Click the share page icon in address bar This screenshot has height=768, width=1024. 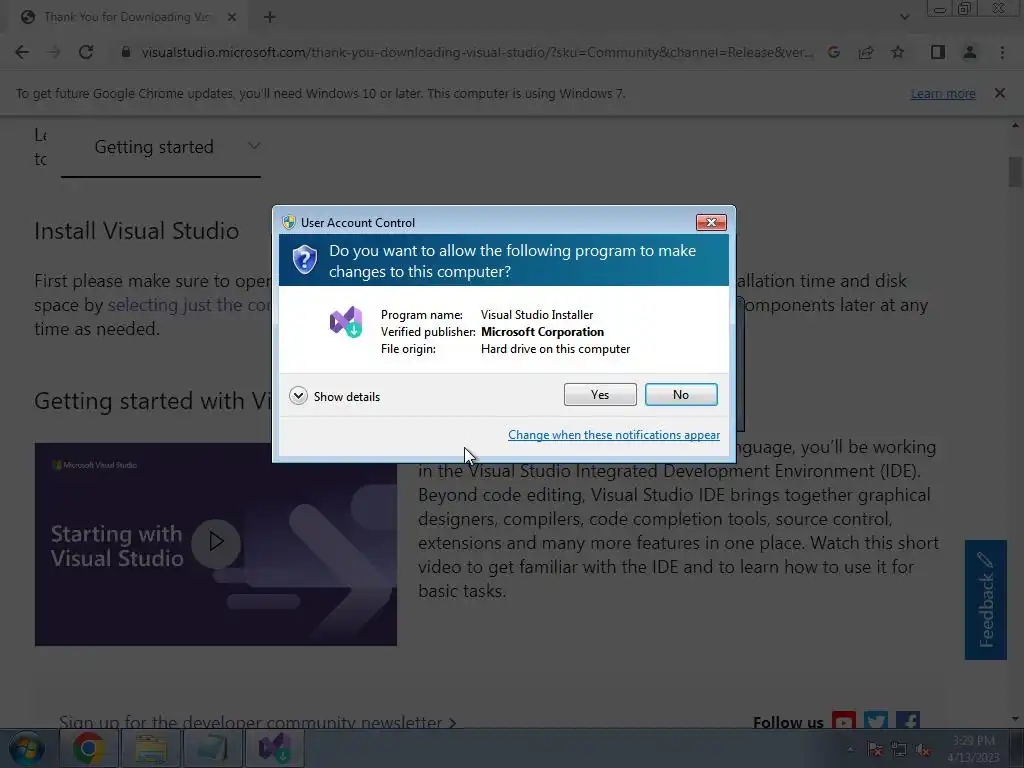(x=866, y=52)
